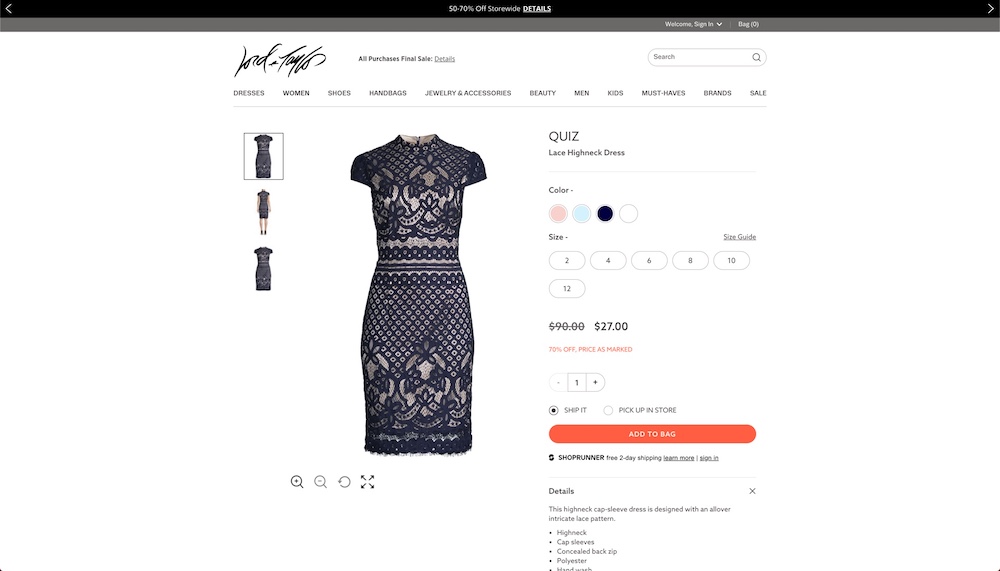Increase quantity with plus button

(x=596, y=382)
